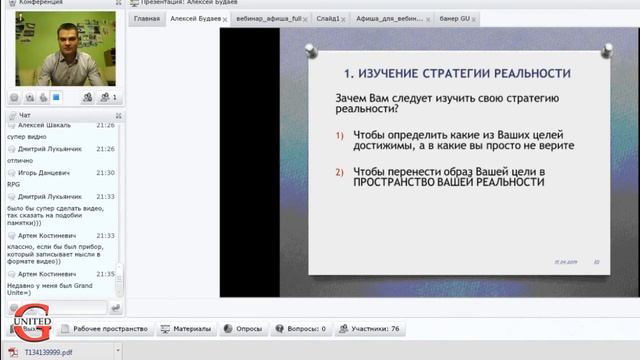Screen dimensions: 640x360
Task: Click the presenter webcam video
Action: (x=66, y=49)
